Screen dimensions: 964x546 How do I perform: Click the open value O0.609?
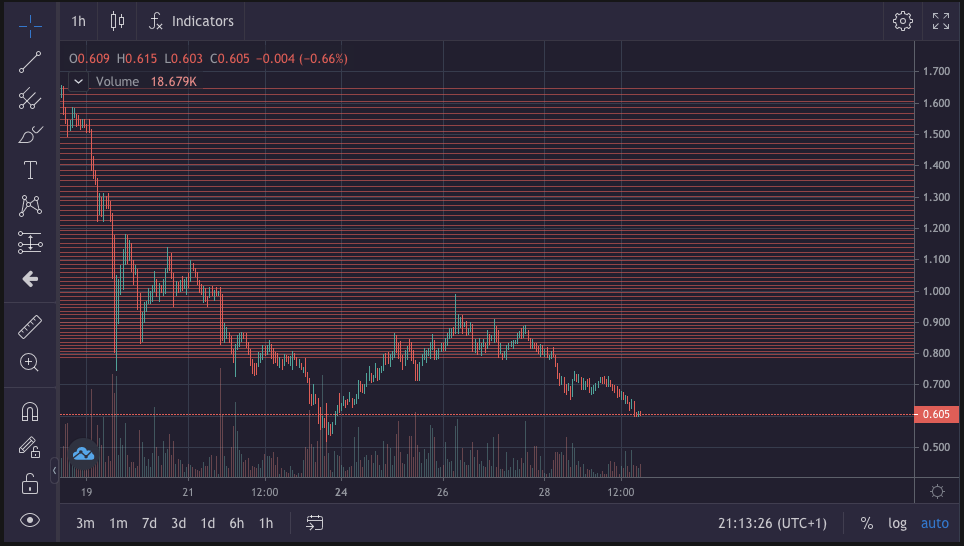coord(89,59)
